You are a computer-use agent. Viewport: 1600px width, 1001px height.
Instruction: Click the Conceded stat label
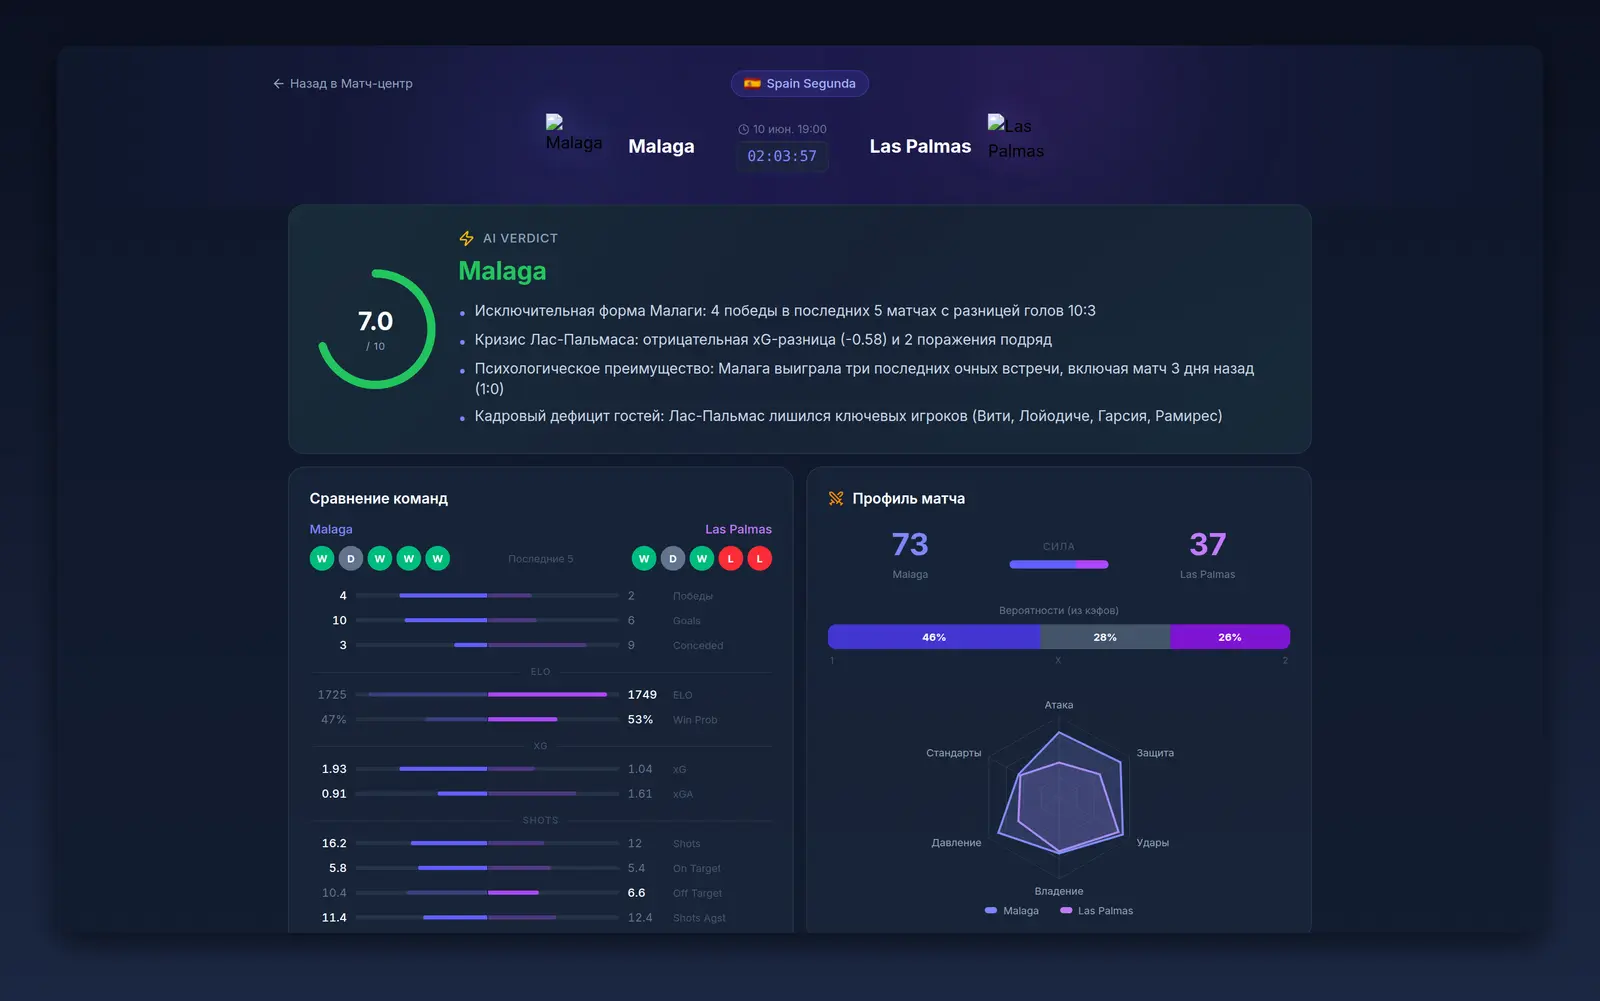coord(698,646)
